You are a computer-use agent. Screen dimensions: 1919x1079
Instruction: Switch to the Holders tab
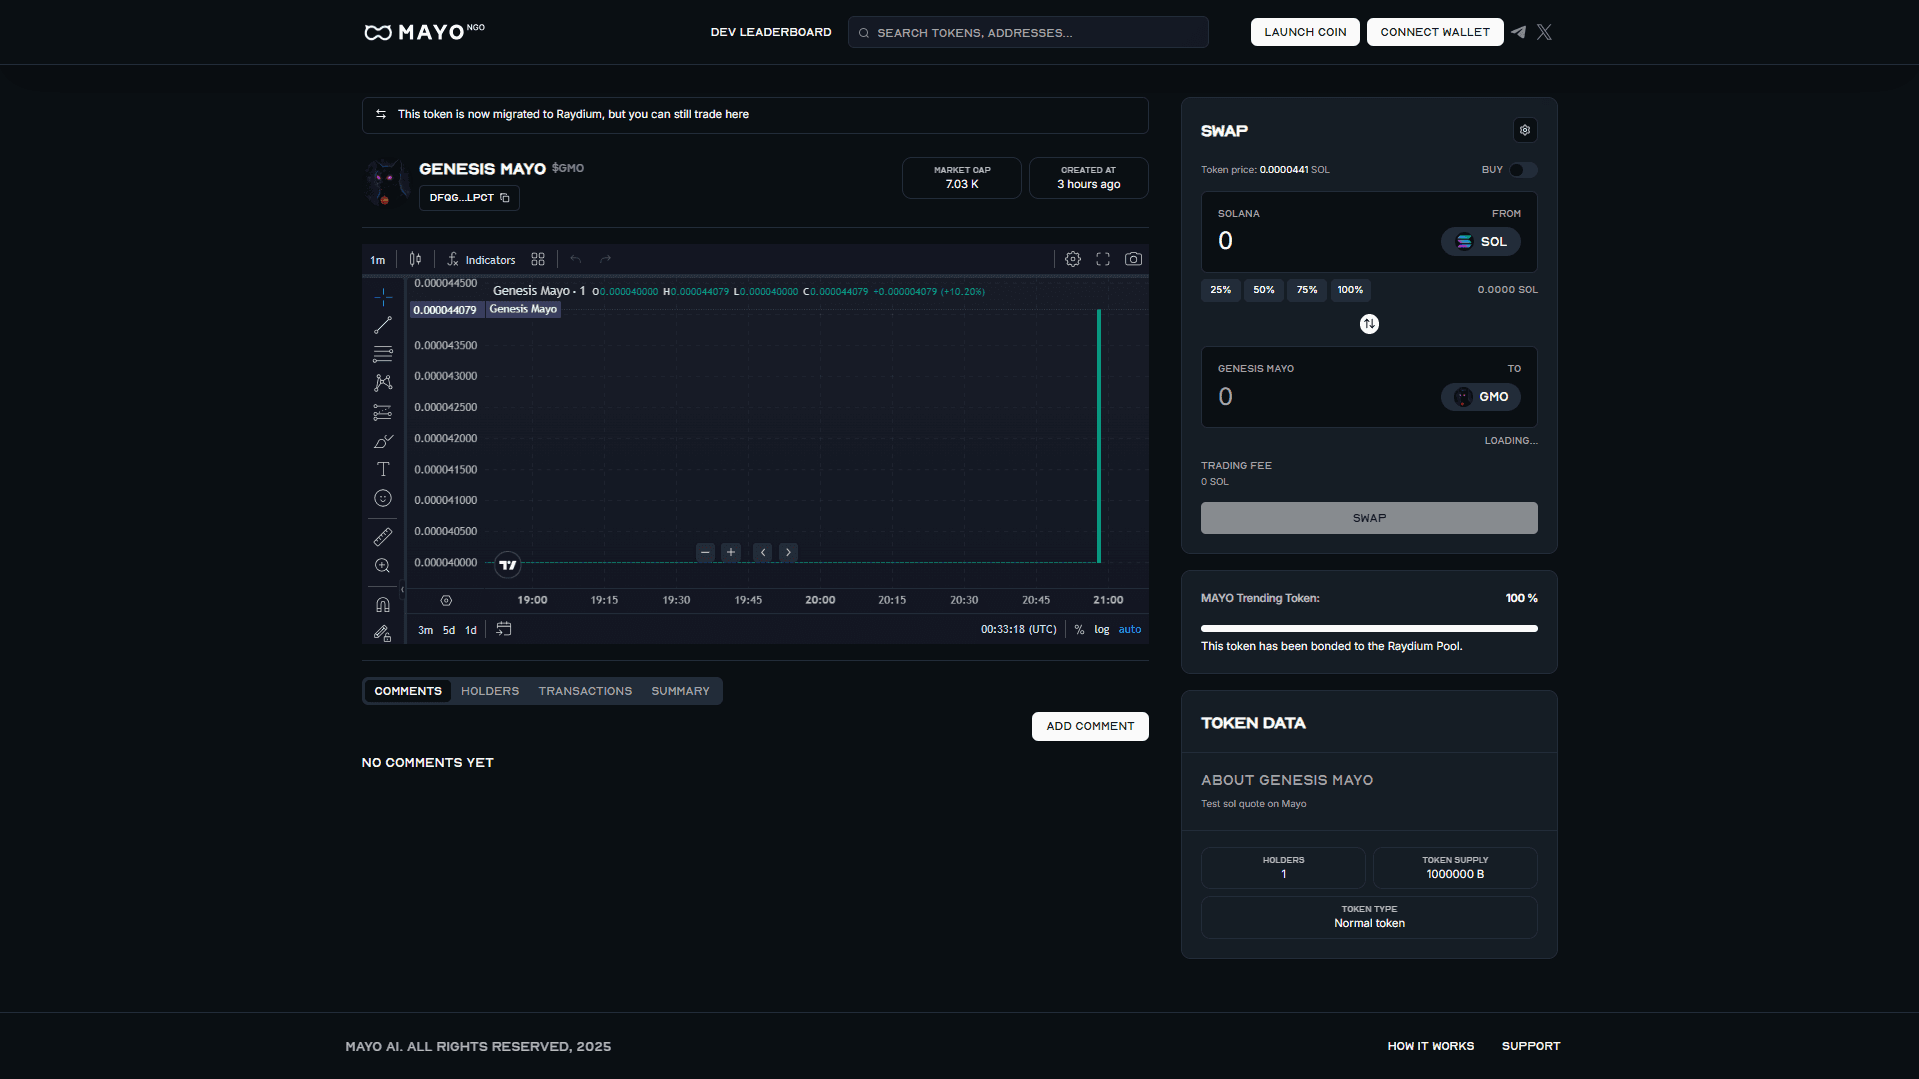(x=489, y=691)
